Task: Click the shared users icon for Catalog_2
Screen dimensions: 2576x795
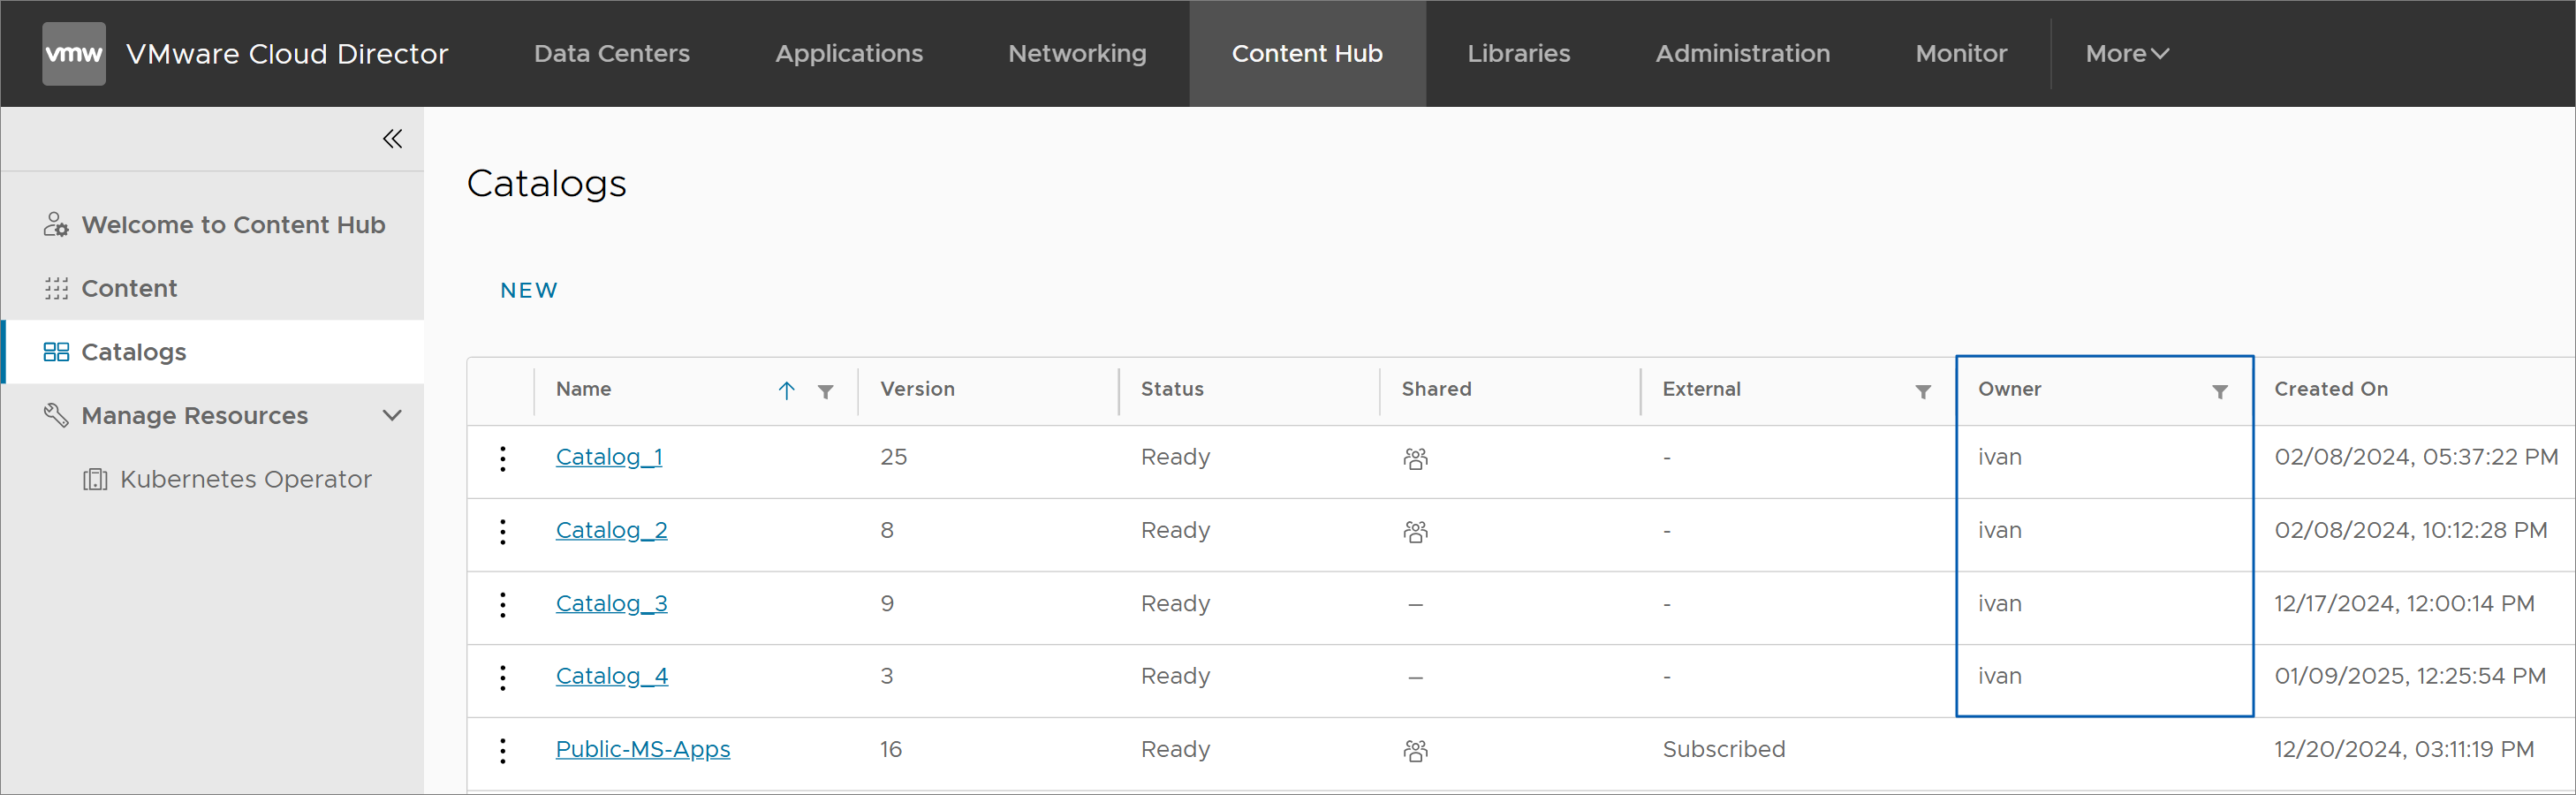Action: pos(1416,532)
